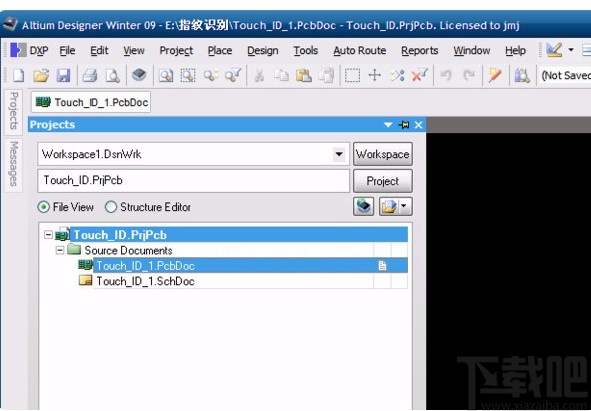Collapse the Touch_ID.PrjPcb tree node
The height and width of the screenshot is (411, 591).
pyautogui.click(x=48, y=235)
